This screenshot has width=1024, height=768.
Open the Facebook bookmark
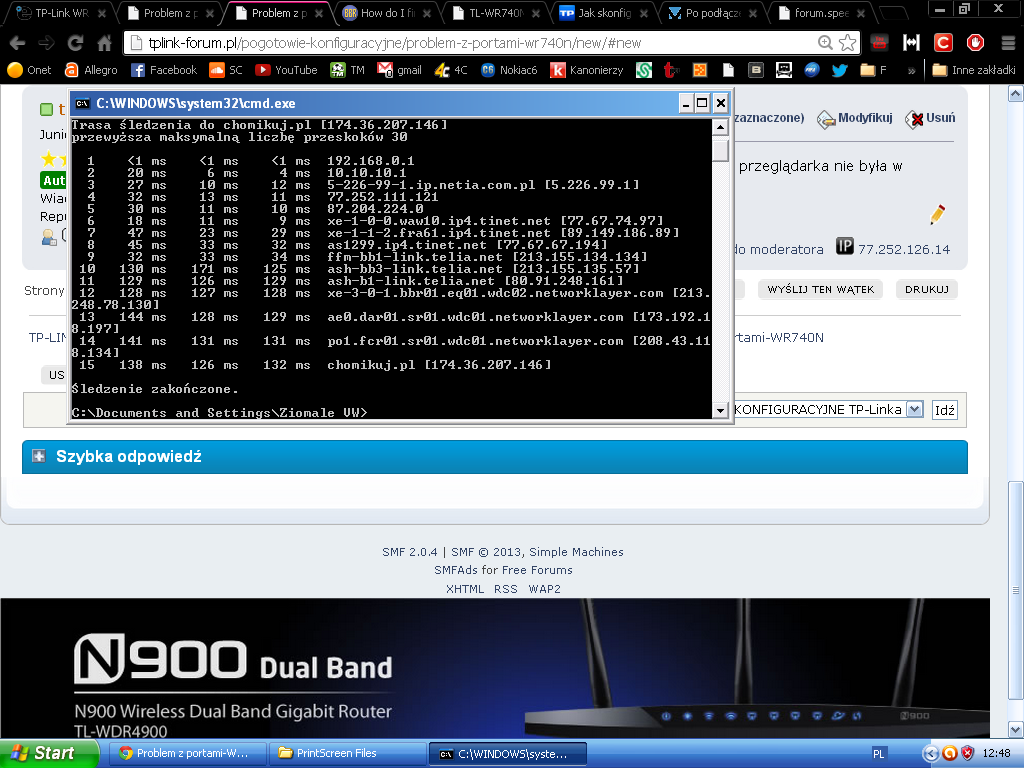point(164,70)
